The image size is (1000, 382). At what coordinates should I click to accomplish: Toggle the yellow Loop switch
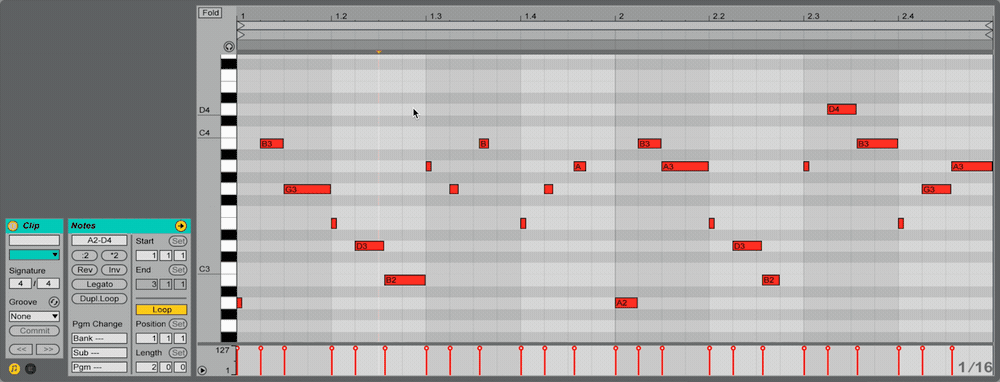tap(161, 309)
